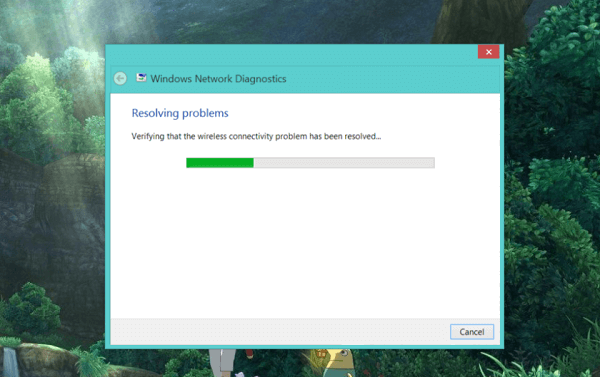Screen dimensions: 600x377
Task: Click the gray footer strip left of Cancel
Action: (x=279, y=331)
